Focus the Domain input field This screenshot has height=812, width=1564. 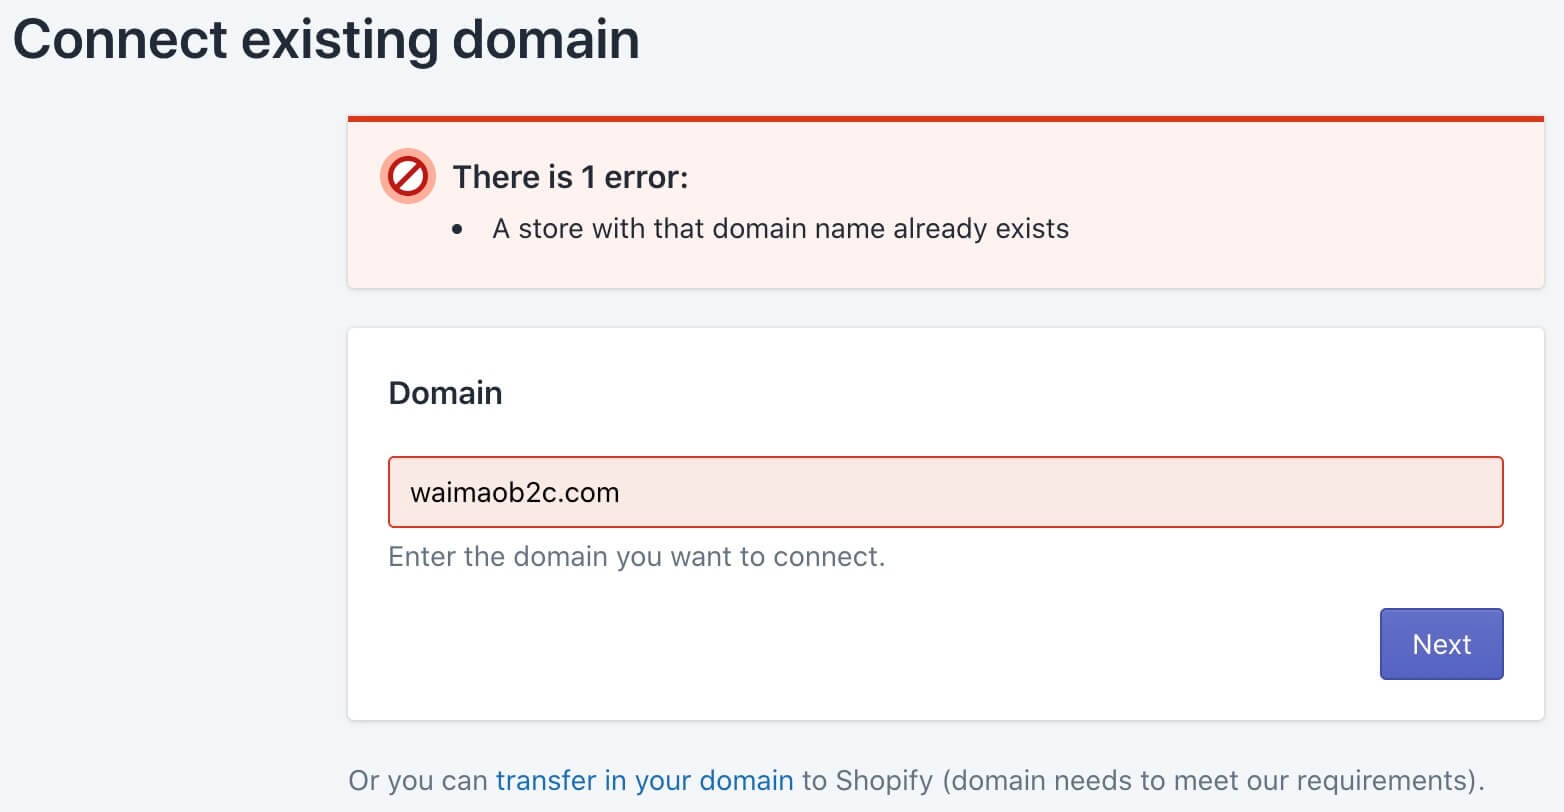click(x=945, y=492)
